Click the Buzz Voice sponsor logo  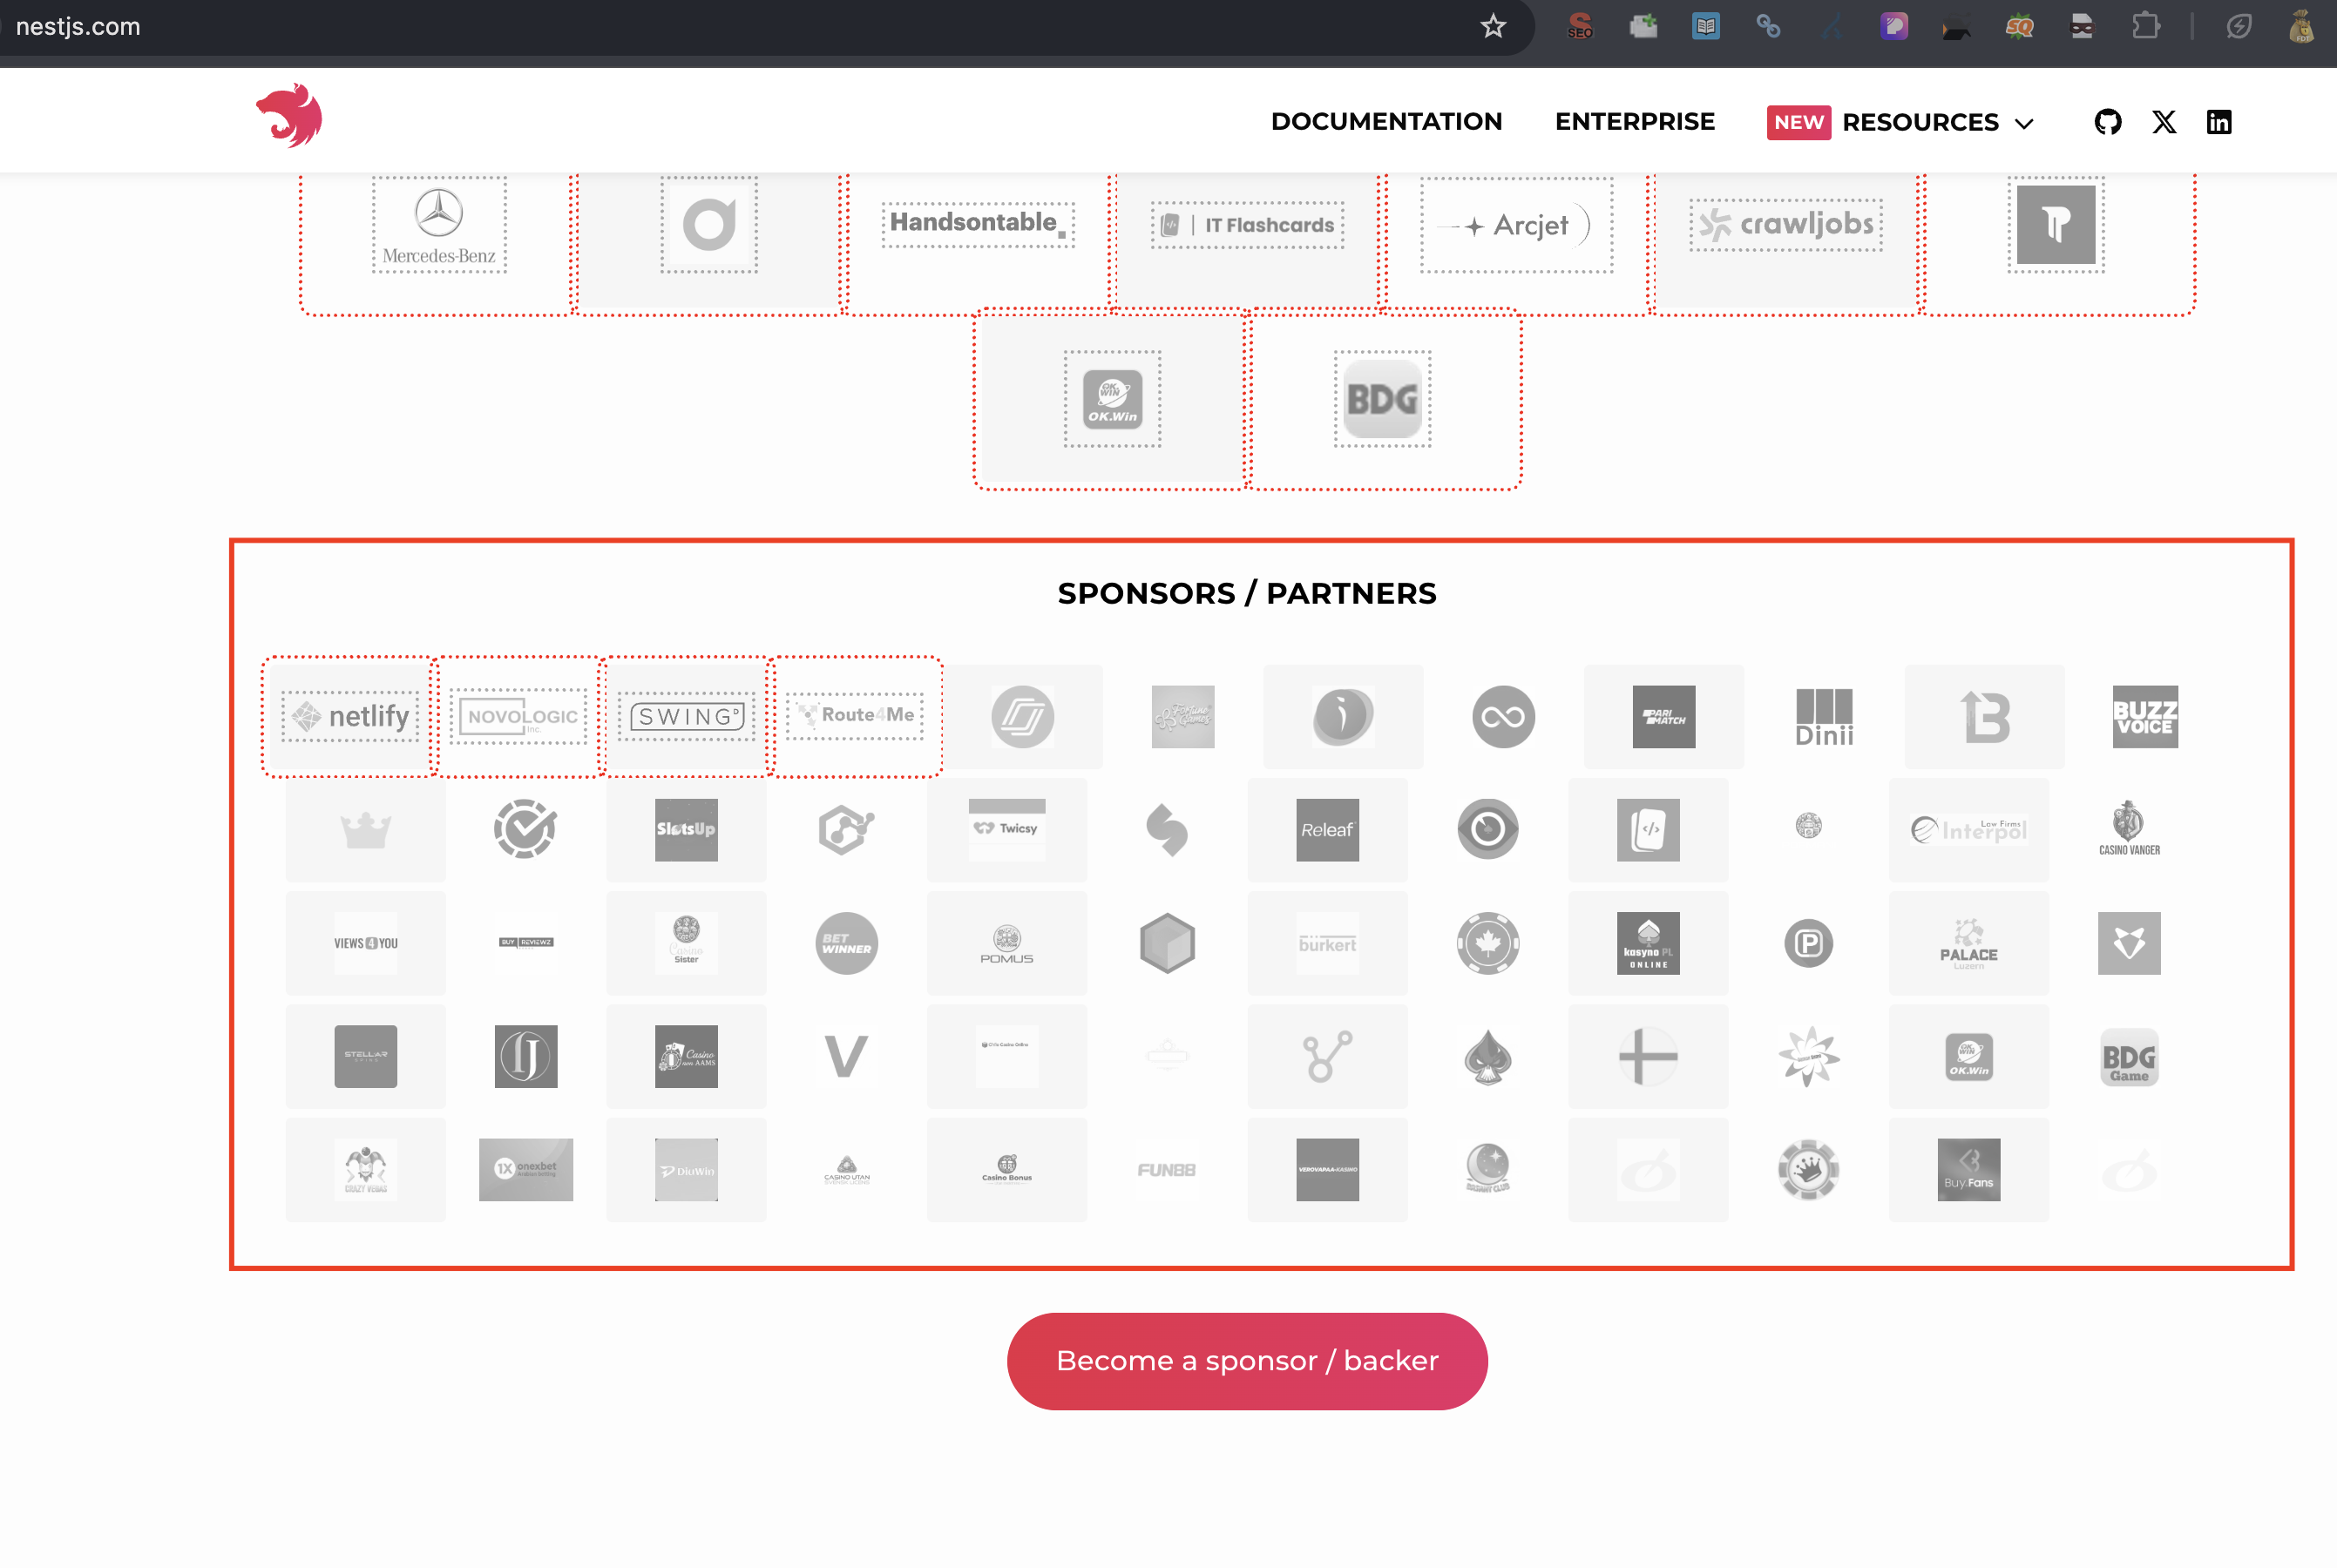2145,716
